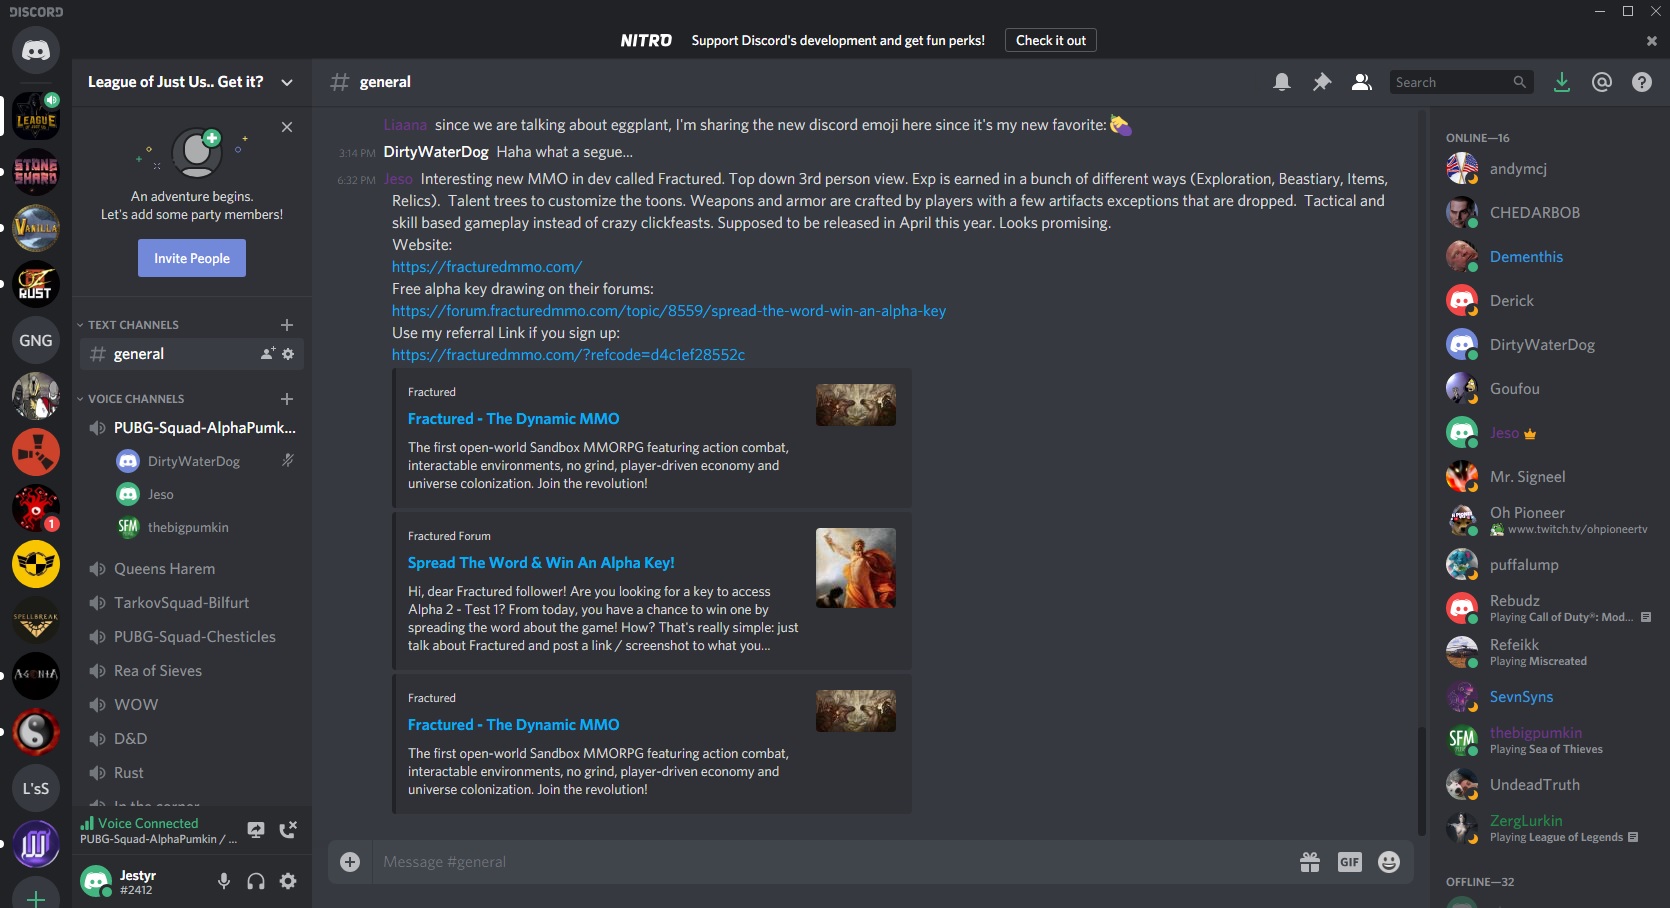Screen dimensions: 1670x908
Task: Open the server name dropdown menu
Action: tap(287, 82)
